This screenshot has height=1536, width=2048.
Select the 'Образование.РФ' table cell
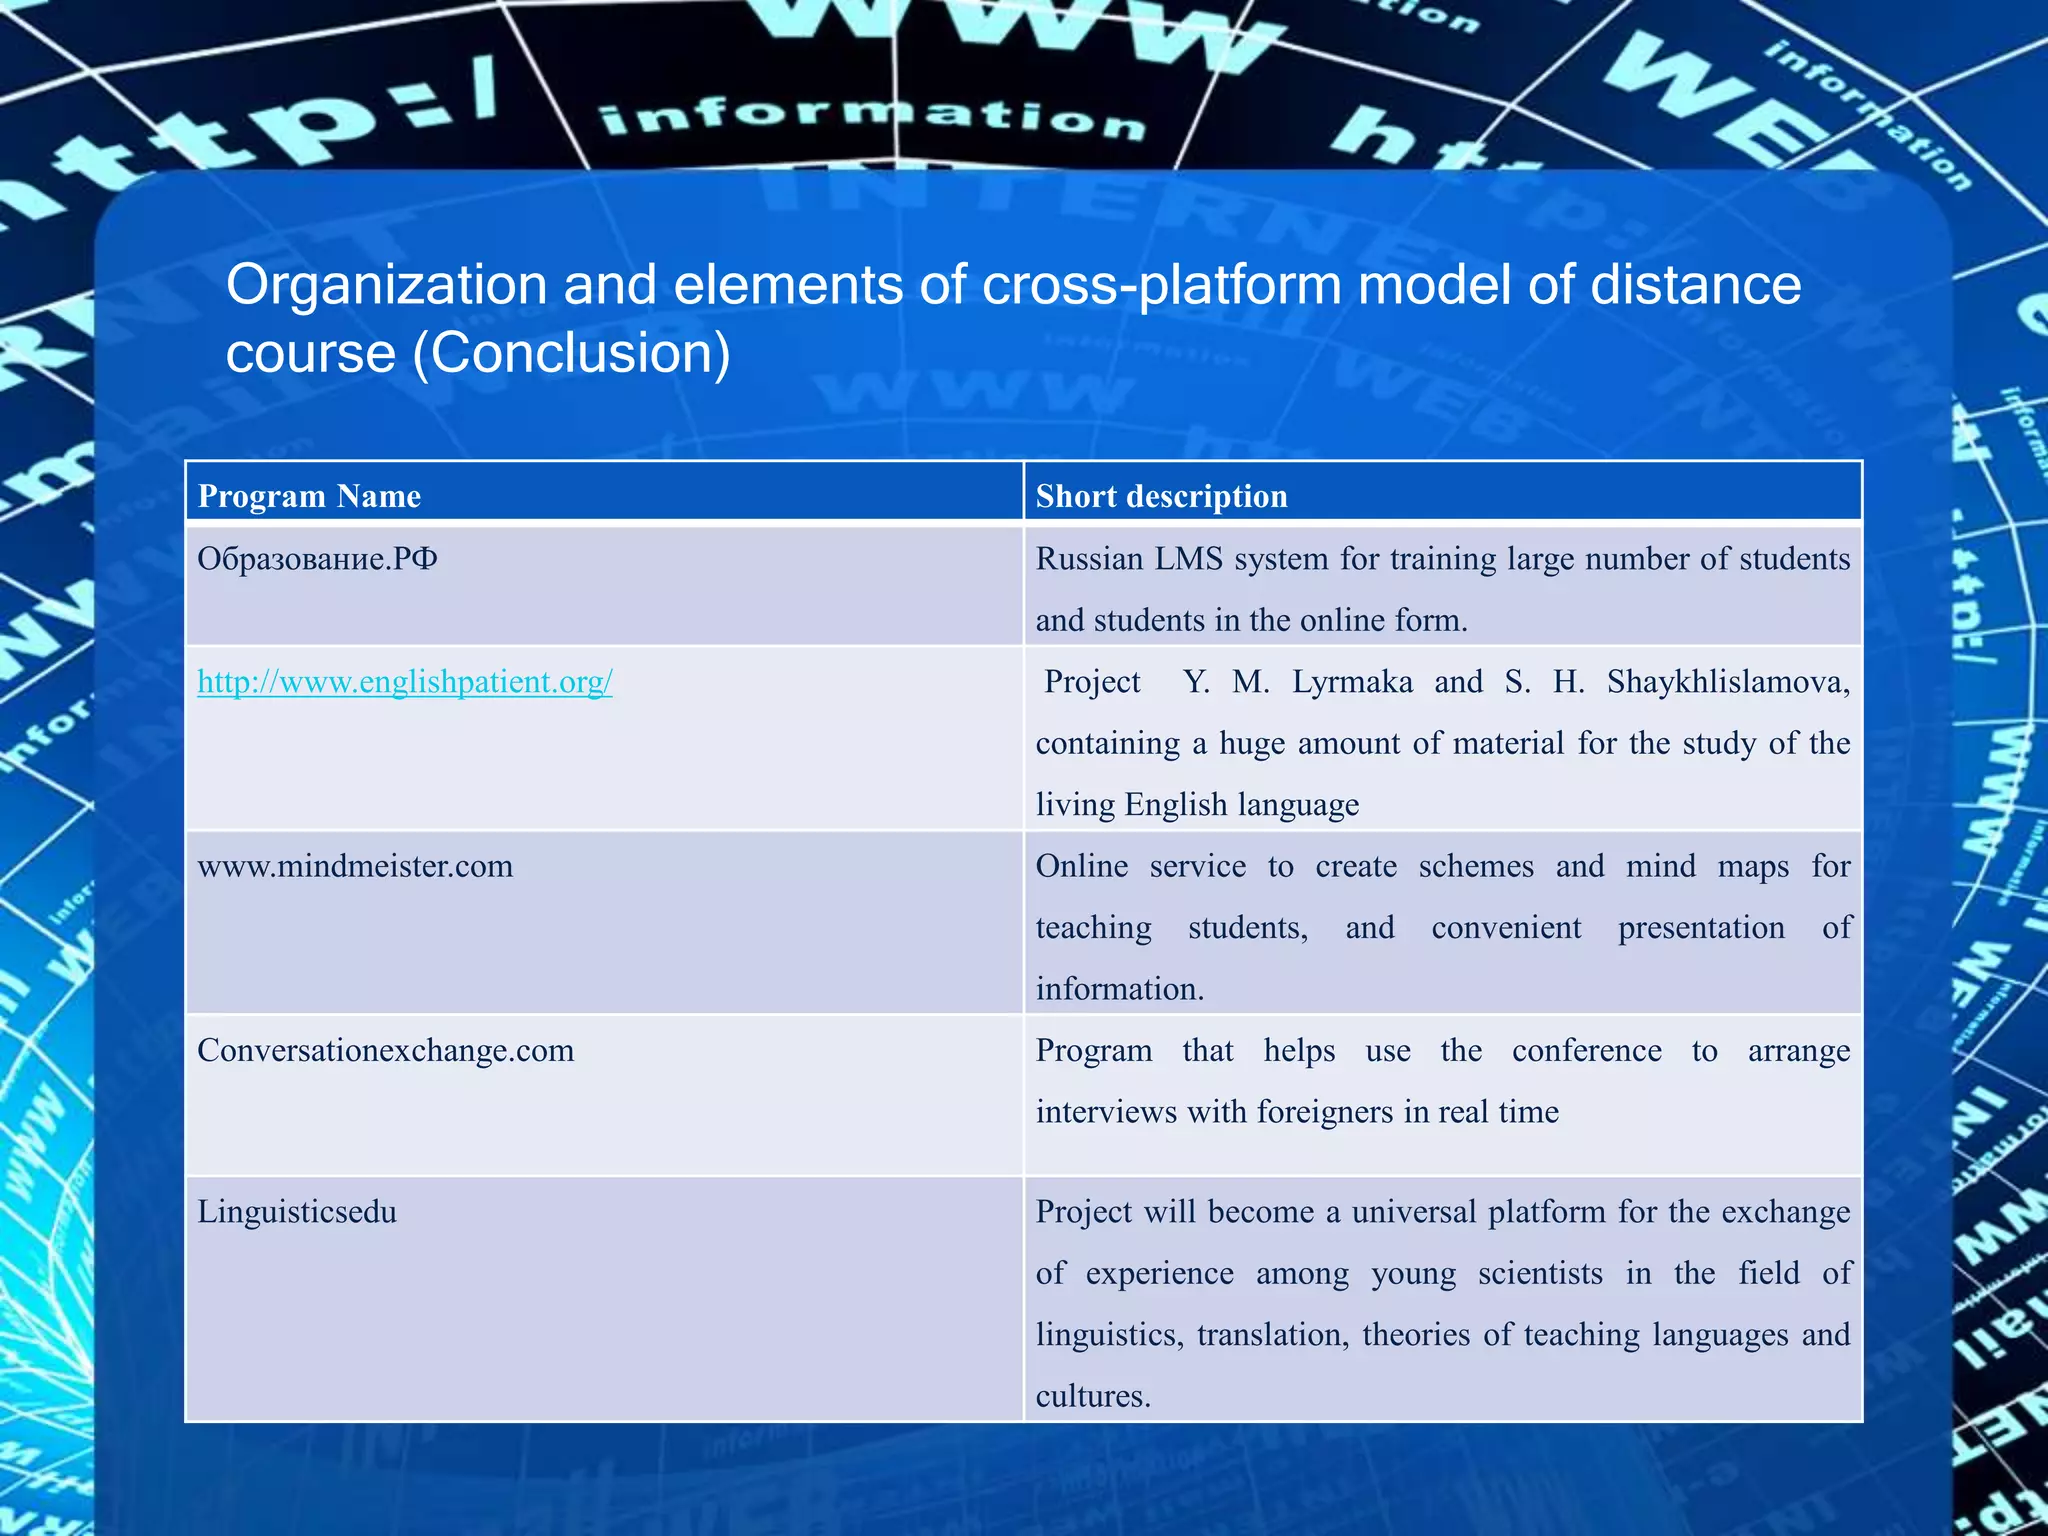605,585
